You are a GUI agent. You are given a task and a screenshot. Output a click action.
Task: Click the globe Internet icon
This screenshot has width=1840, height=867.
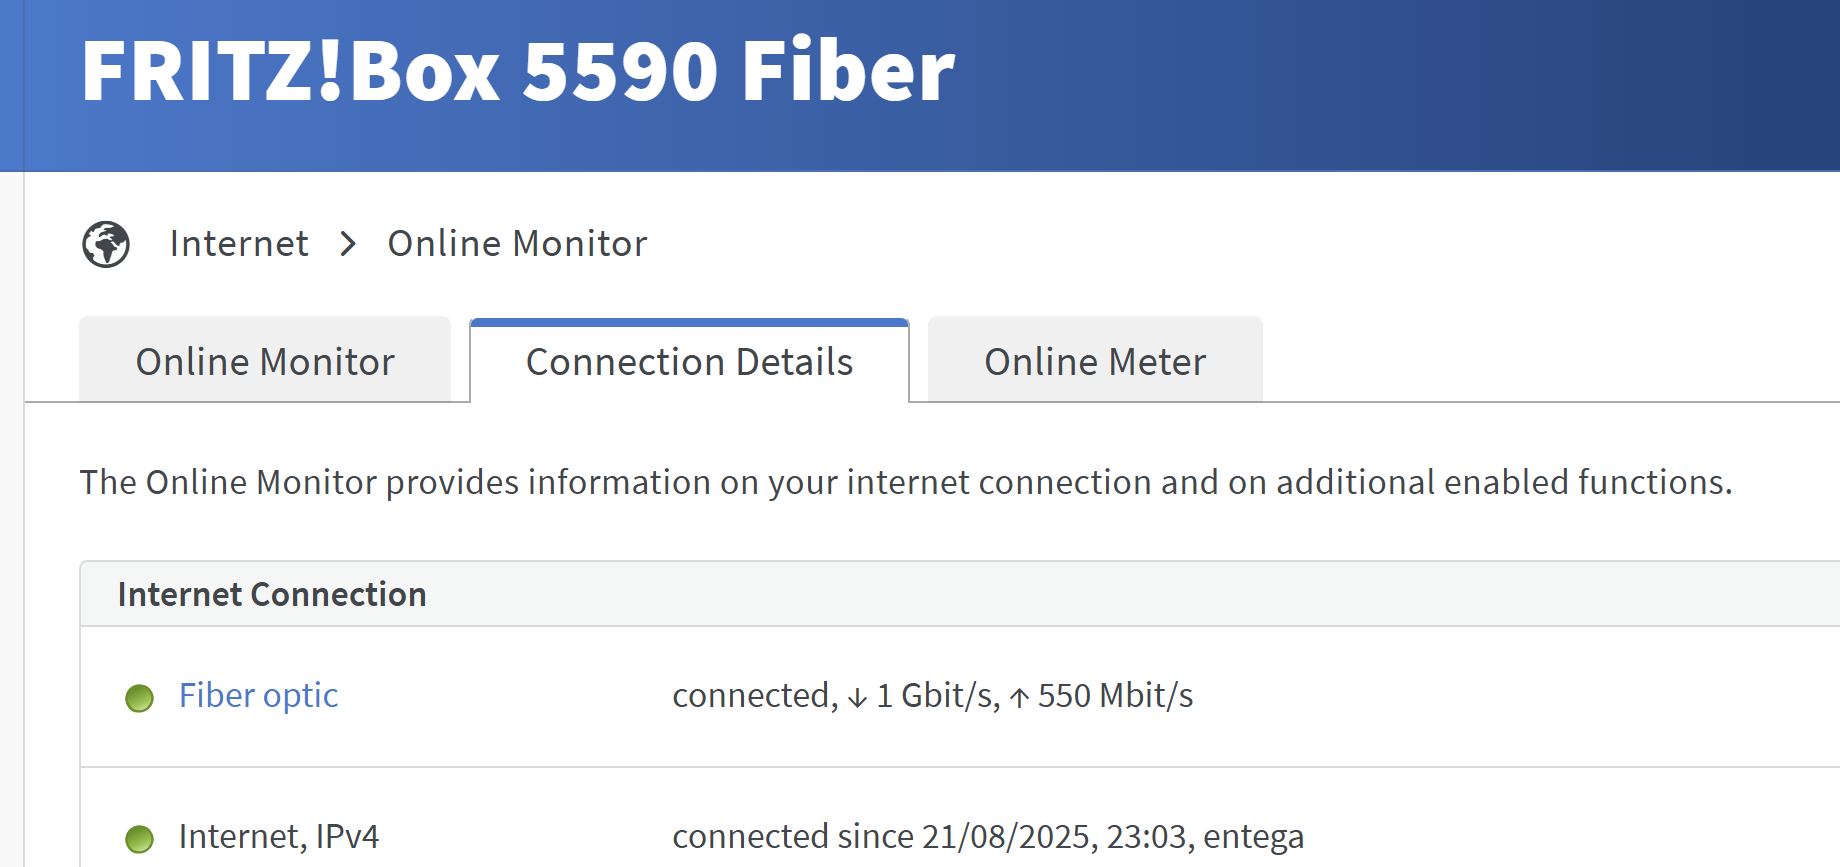coord(106,244)
